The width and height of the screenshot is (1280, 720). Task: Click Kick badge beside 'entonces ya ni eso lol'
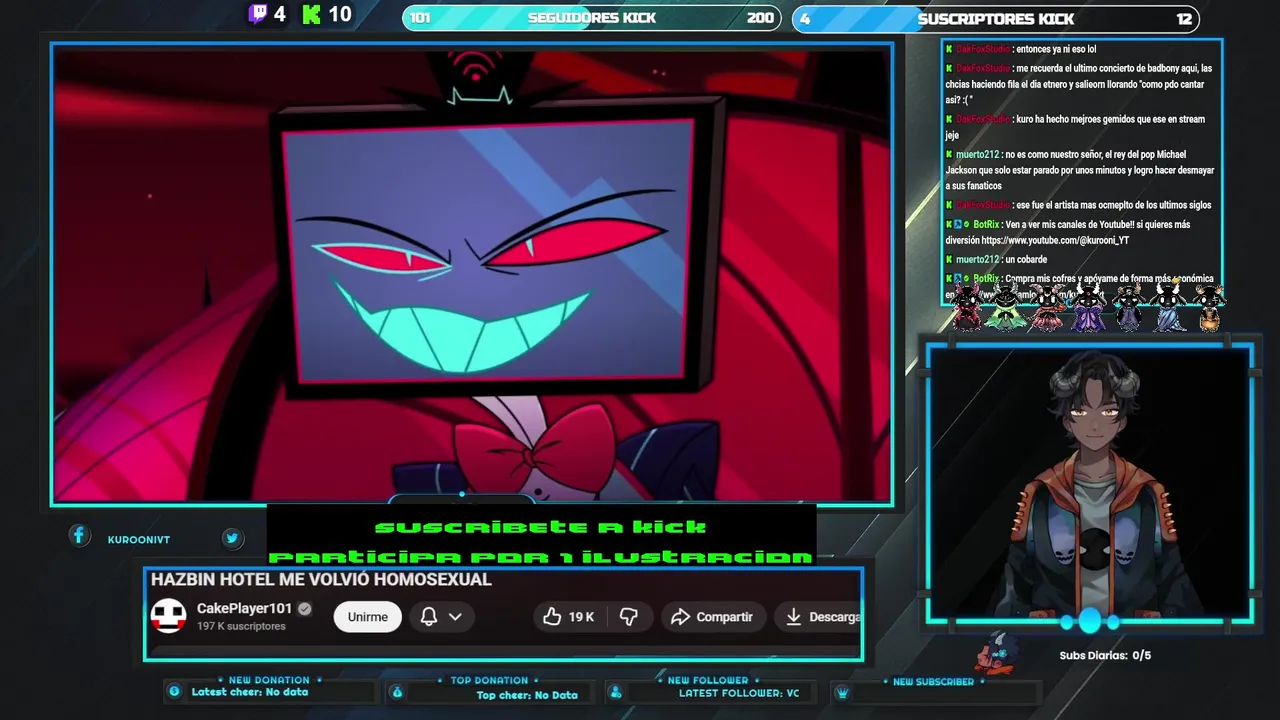click(949, 49)
